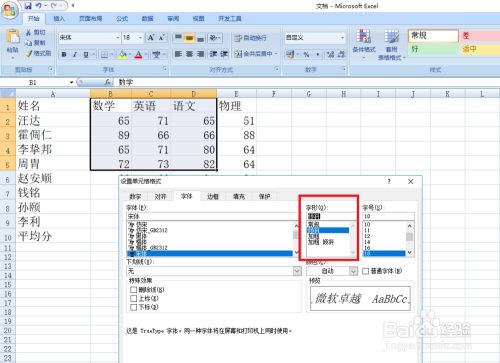The height and width of the screenshot is (363, 500).
Task: Select Bold in font style list
Action: (x=314, y=236)
